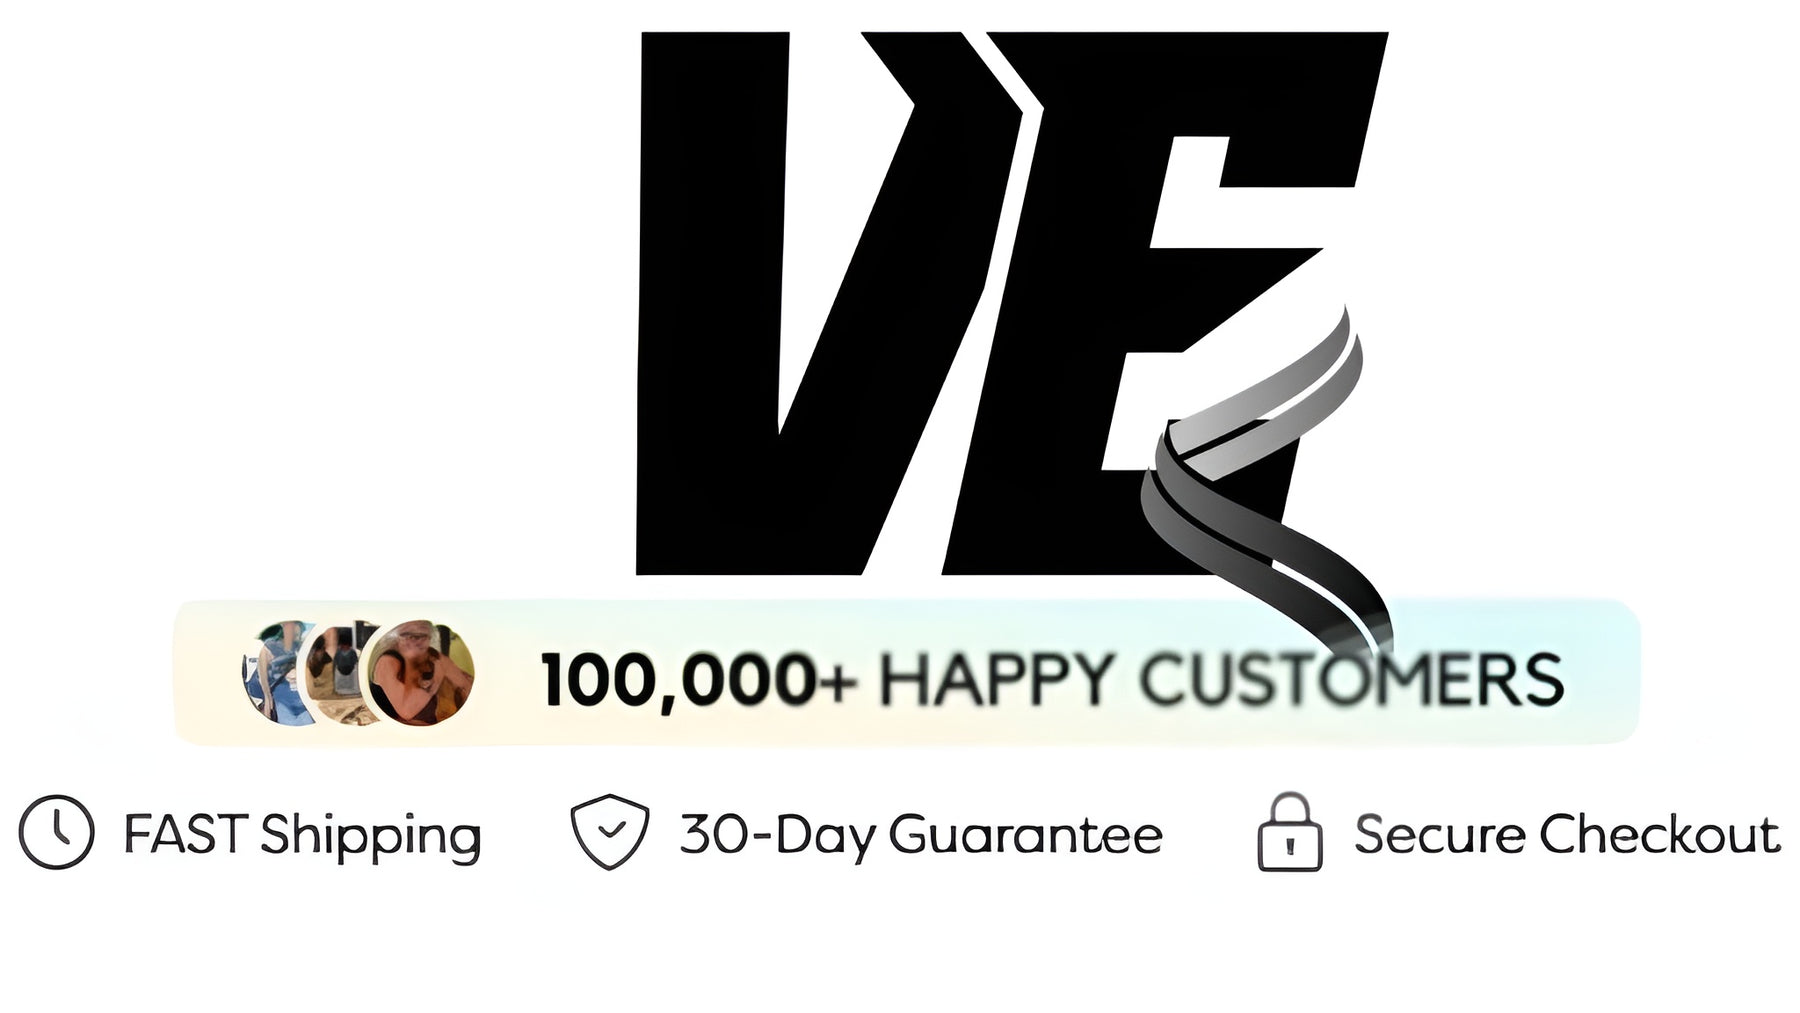Click the banner's blue right edge after CUSTOMERS
1800x1013 pixels.
pyautogui.click(x=1602, y=672)
